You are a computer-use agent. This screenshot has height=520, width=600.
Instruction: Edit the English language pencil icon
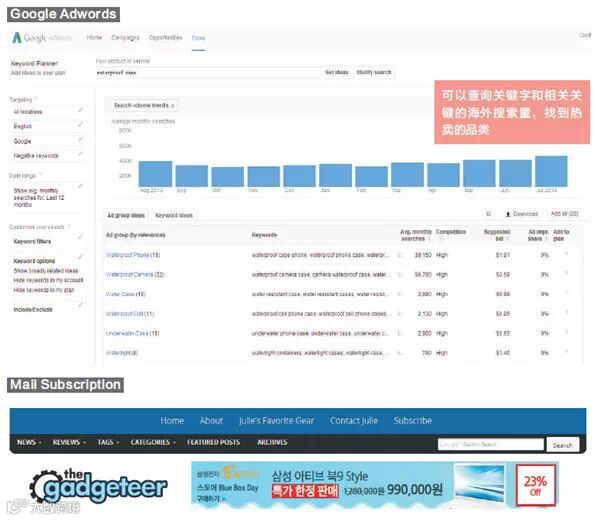coord(80,125)
